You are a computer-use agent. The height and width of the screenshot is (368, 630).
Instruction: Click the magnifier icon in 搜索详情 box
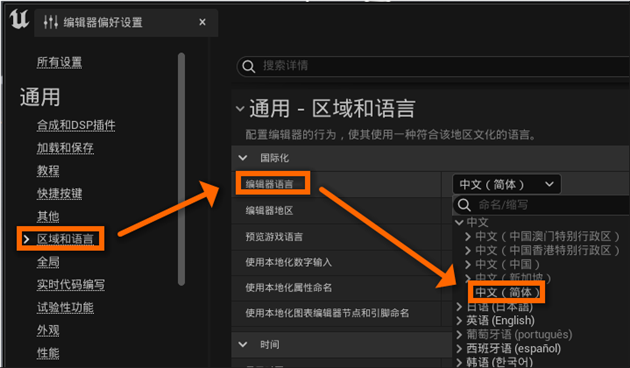tap(249, 66)
